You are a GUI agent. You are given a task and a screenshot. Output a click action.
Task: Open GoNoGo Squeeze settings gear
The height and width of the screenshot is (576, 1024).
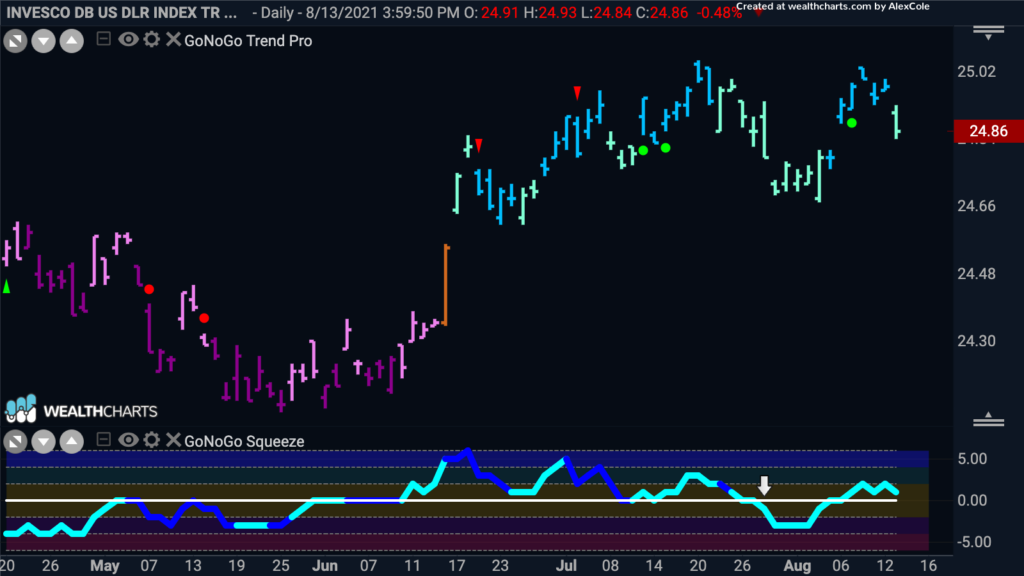point(152,440)
